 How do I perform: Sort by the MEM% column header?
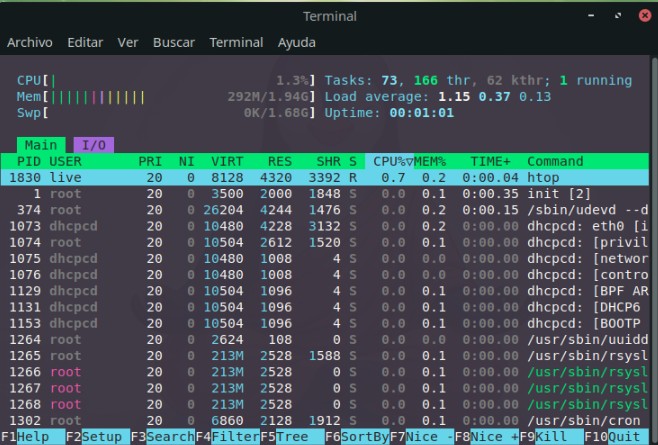(x=430, y=161)
